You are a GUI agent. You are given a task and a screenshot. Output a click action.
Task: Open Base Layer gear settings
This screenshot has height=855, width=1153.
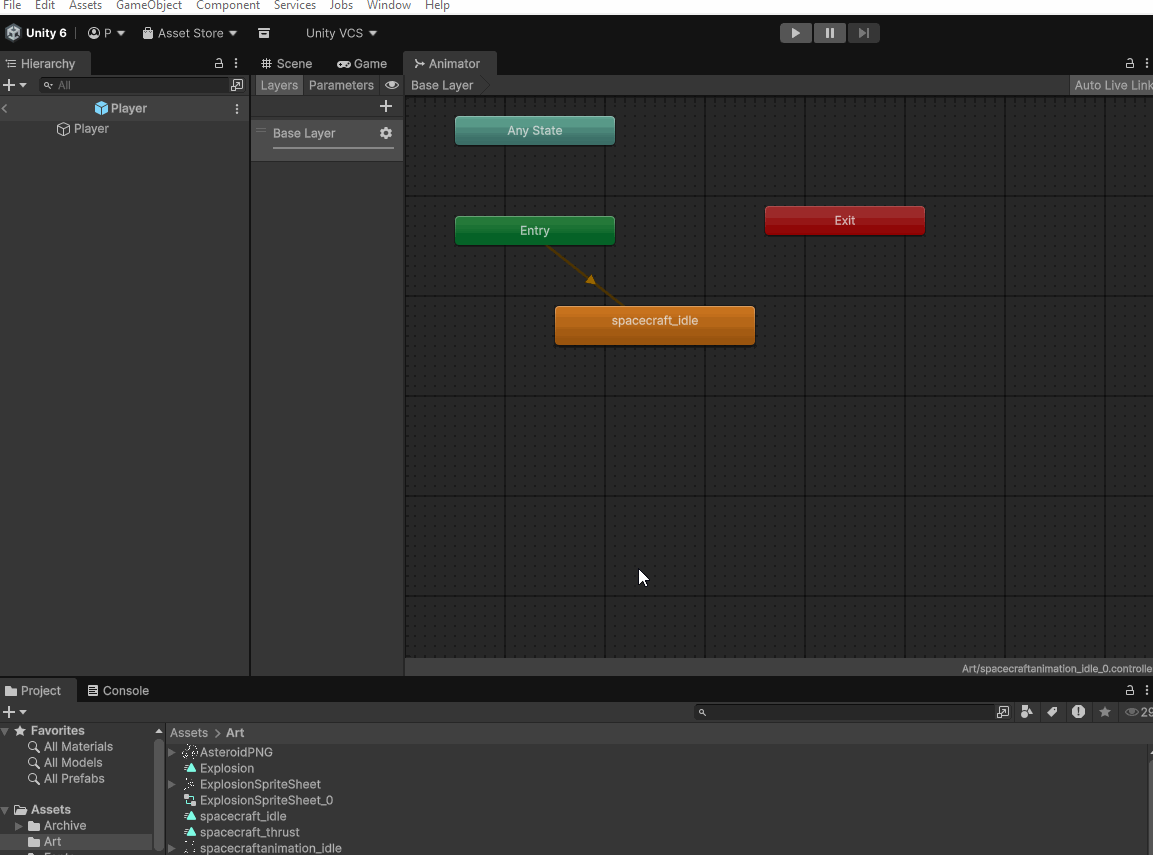pyautogui.click(x=386, y=133)
